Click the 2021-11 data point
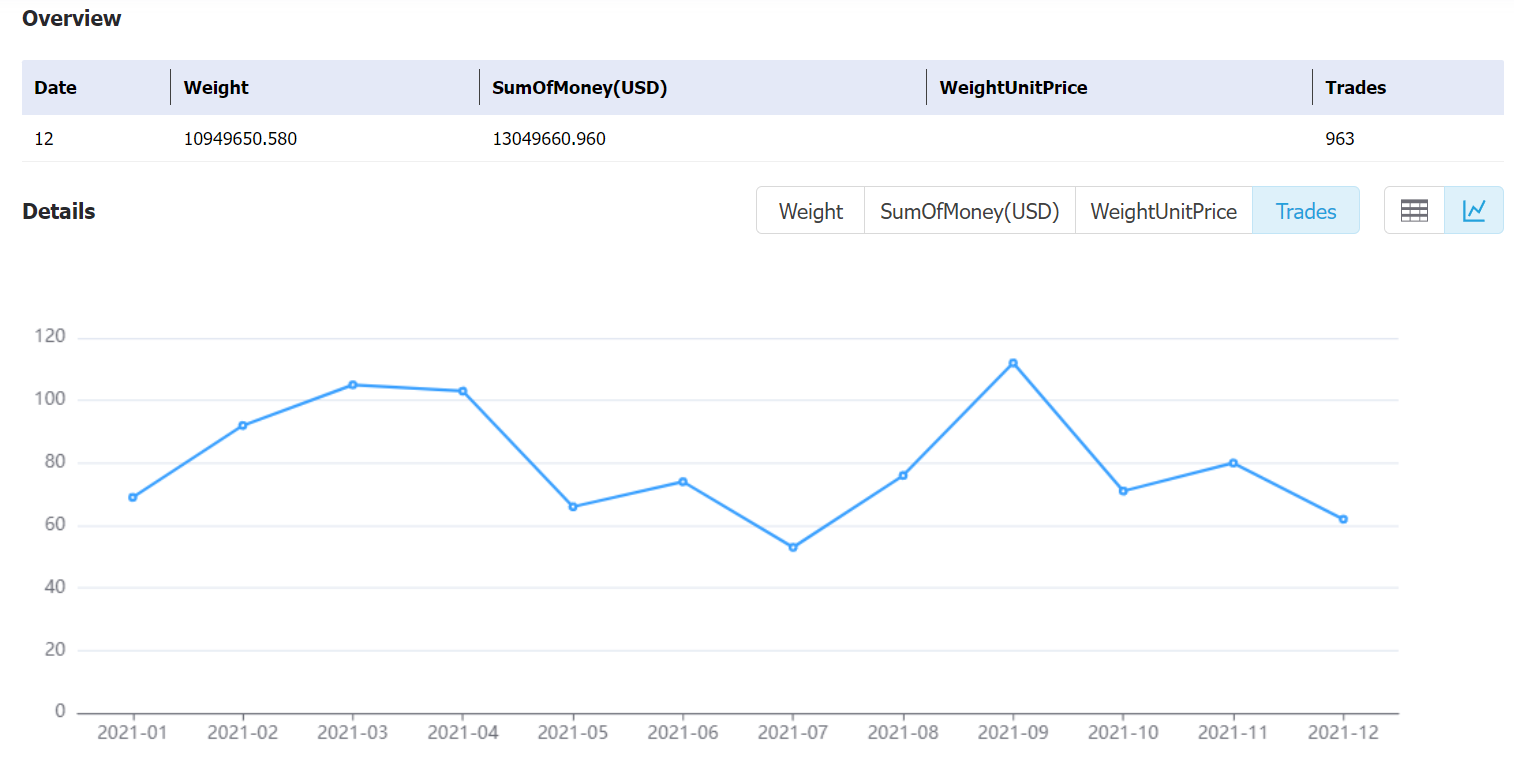The height and width of the screenshot is (773, 1514). 1233,463
